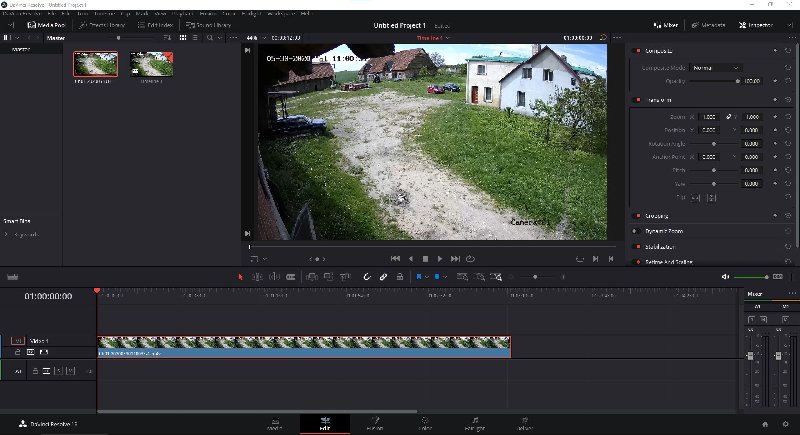The width and height of the screenshot is (800, 435).
Task: Switch to the Fairlight page tab
Action: point(475,423)
